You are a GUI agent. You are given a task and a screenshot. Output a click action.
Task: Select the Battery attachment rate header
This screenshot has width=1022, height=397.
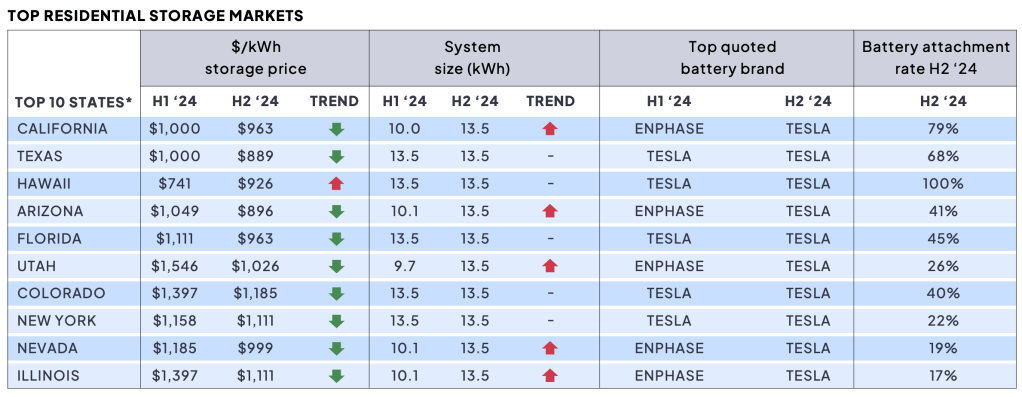[x=935, y=58]
